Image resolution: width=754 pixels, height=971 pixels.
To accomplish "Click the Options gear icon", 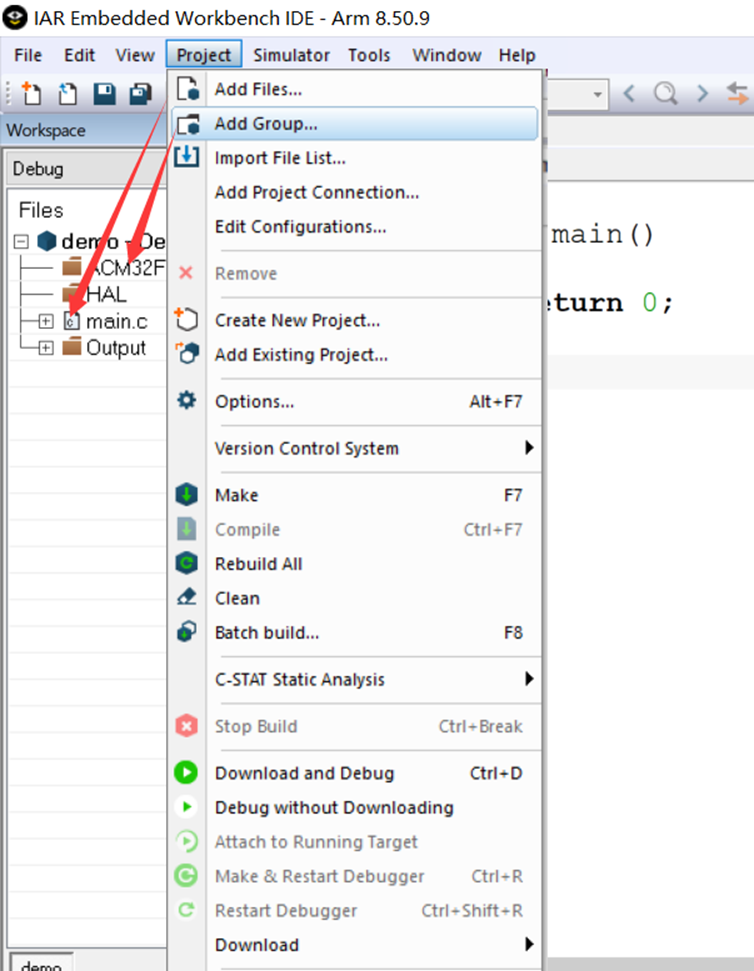I will [187, 401].
